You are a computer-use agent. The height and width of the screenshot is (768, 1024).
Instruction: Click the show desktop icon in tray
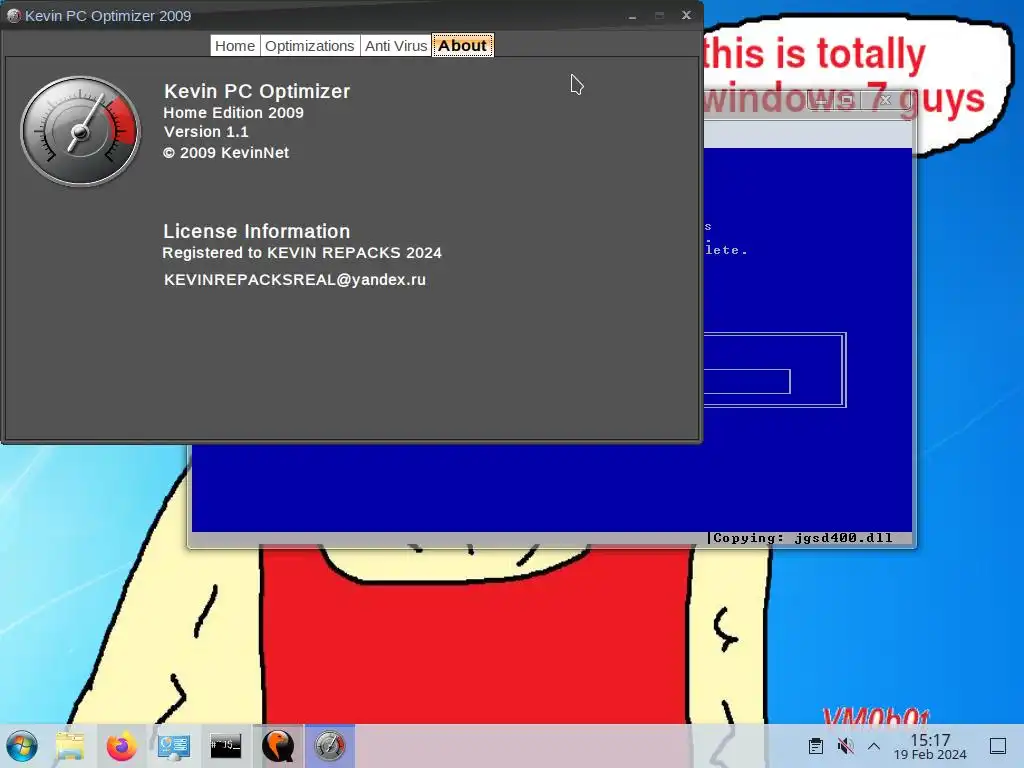(x=998, y=746)
